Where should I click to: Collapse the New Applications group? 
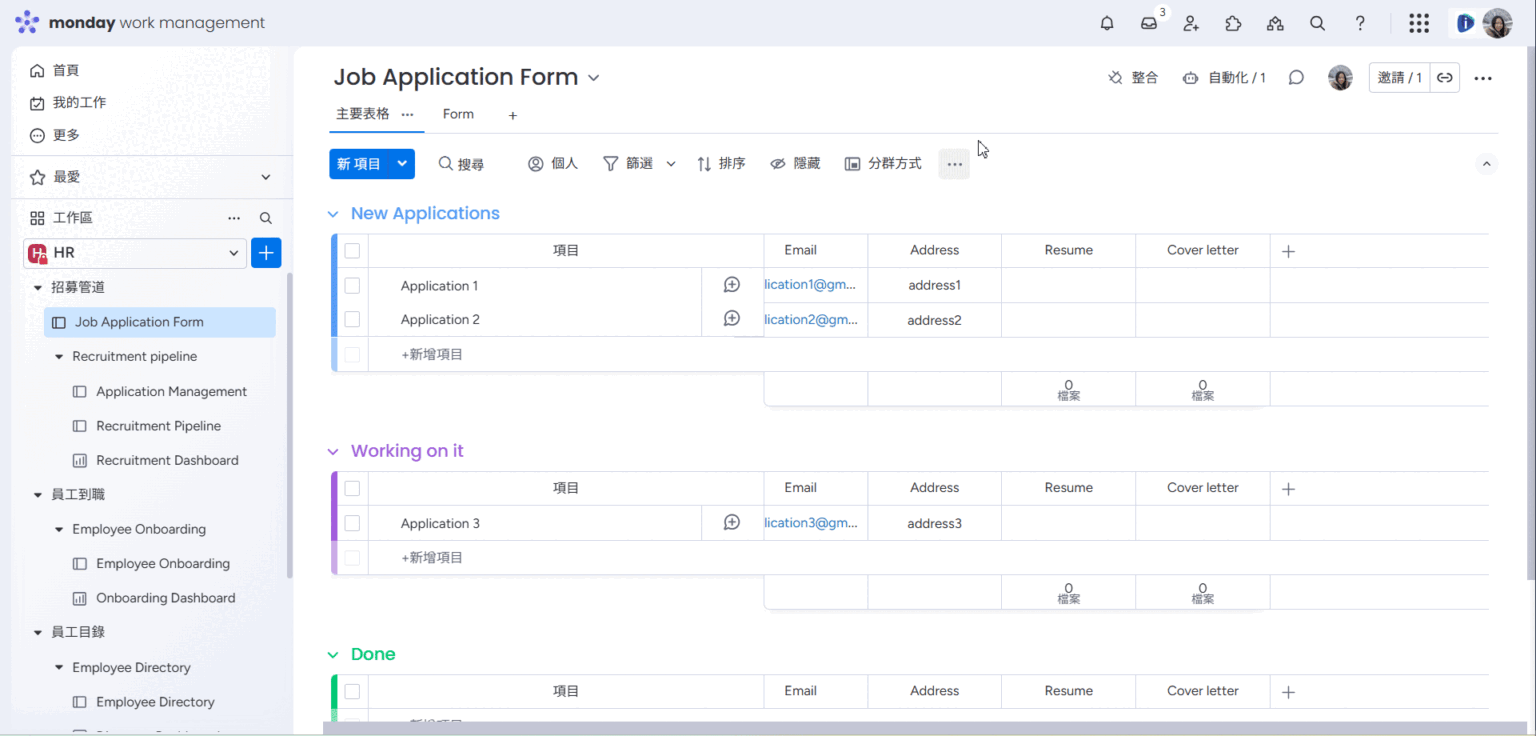pyautogui.click(x=333, y=214)
